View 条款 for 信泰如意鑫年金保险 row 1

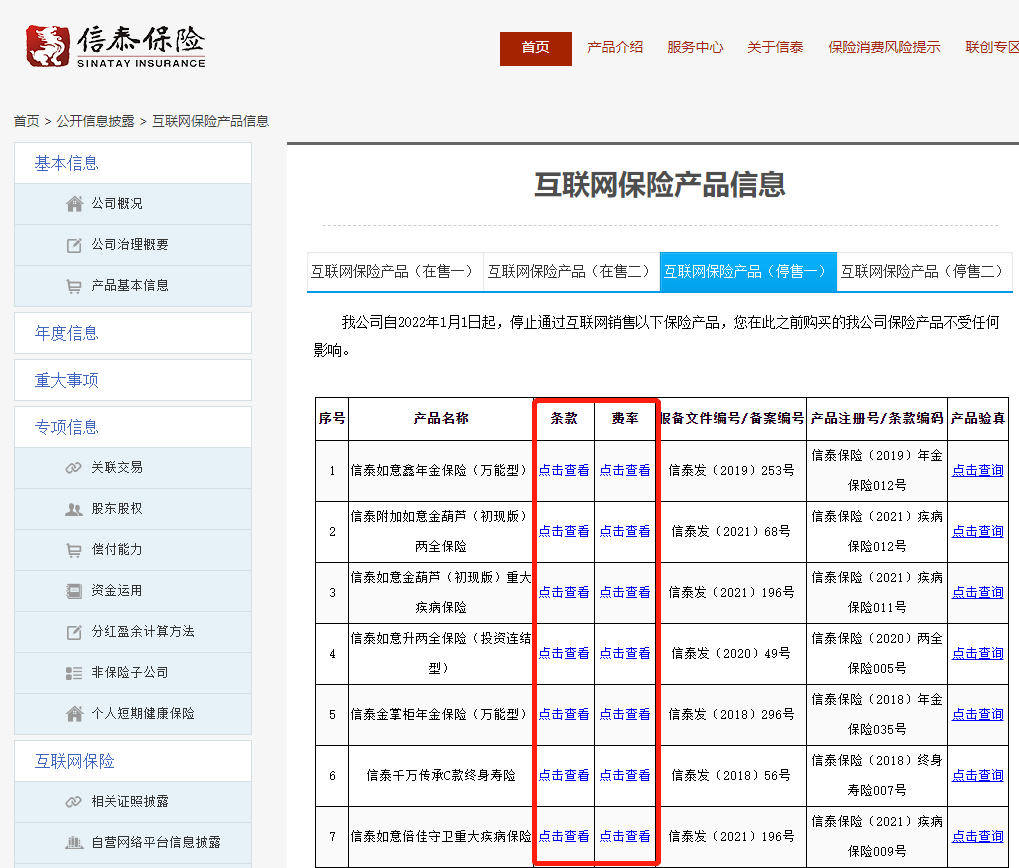point(563,470)
